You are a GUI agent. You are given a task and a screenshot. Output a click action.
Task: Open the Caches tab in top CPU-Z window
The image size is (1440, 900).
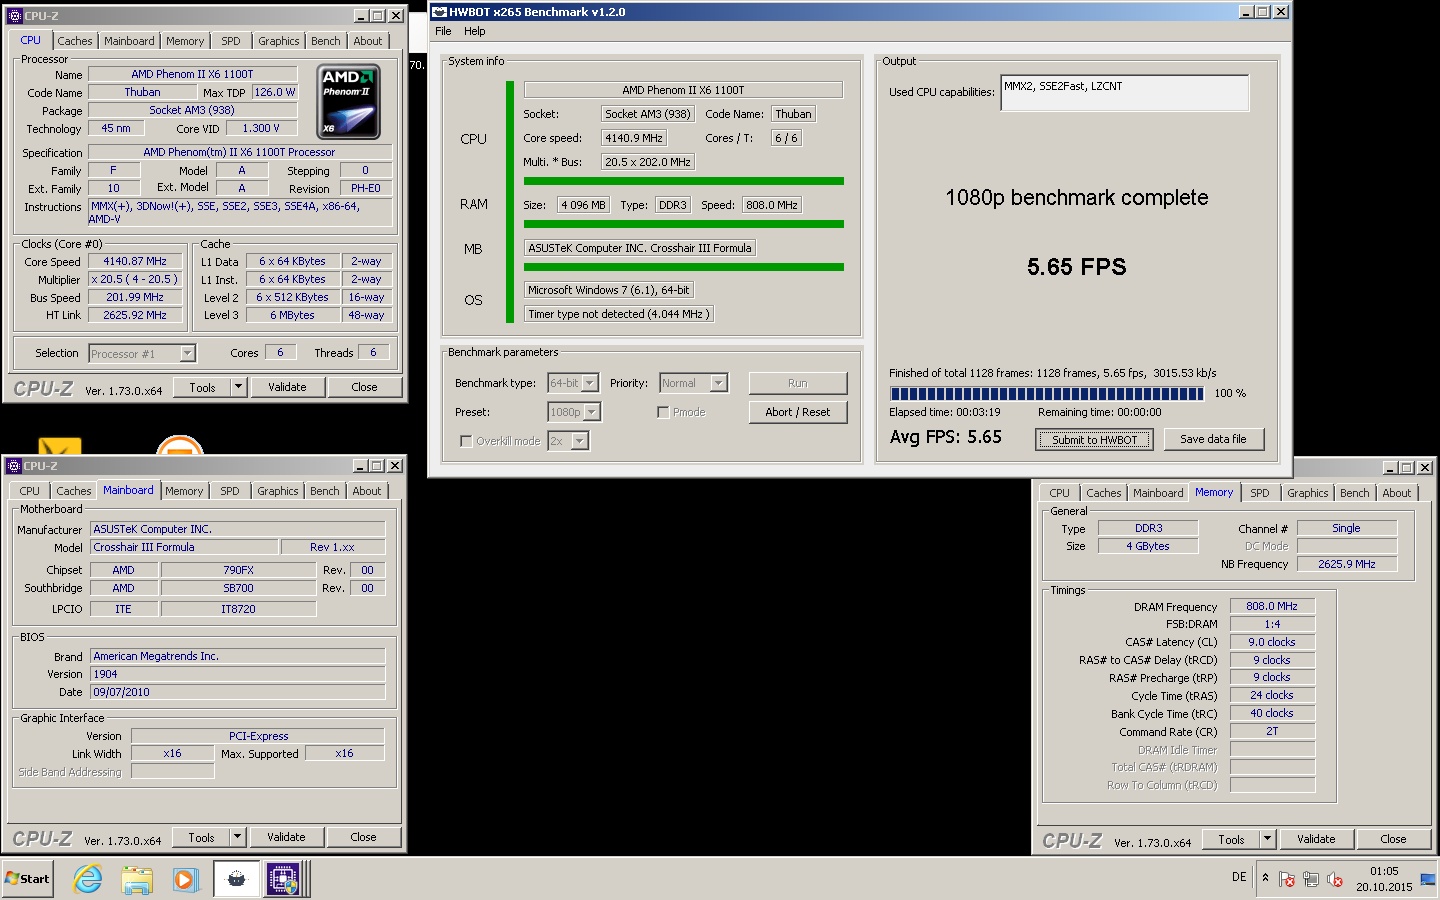pyautogui.click(x=75, y=41)
